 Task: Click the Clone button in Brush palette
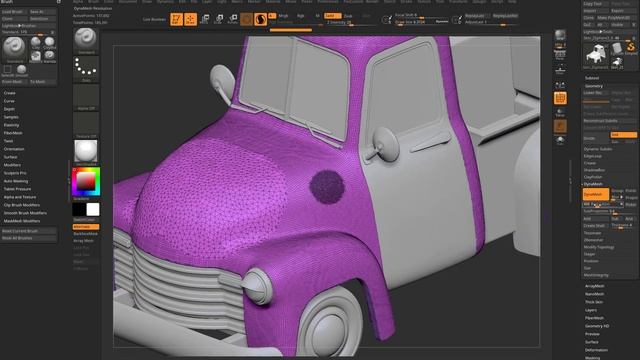[x=15, y=19]
